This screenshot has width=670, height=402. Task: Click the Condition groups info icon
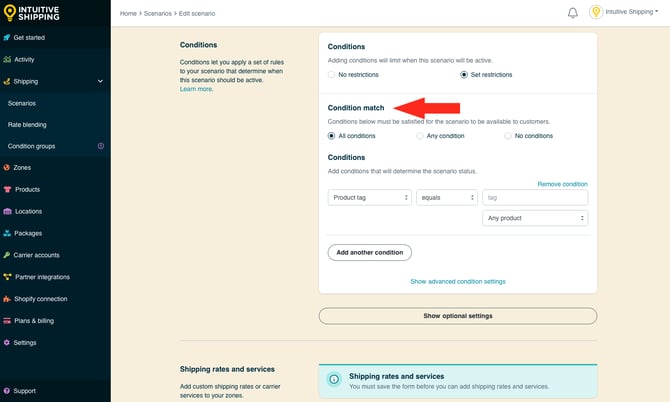[x=100, y=146]
